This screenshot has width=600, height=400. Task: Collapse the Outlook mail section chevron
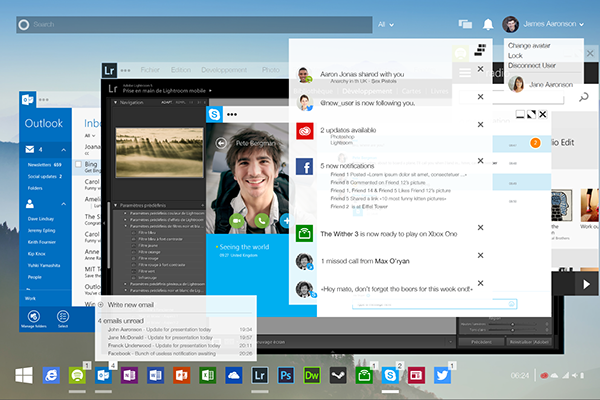tap(64, 150)
